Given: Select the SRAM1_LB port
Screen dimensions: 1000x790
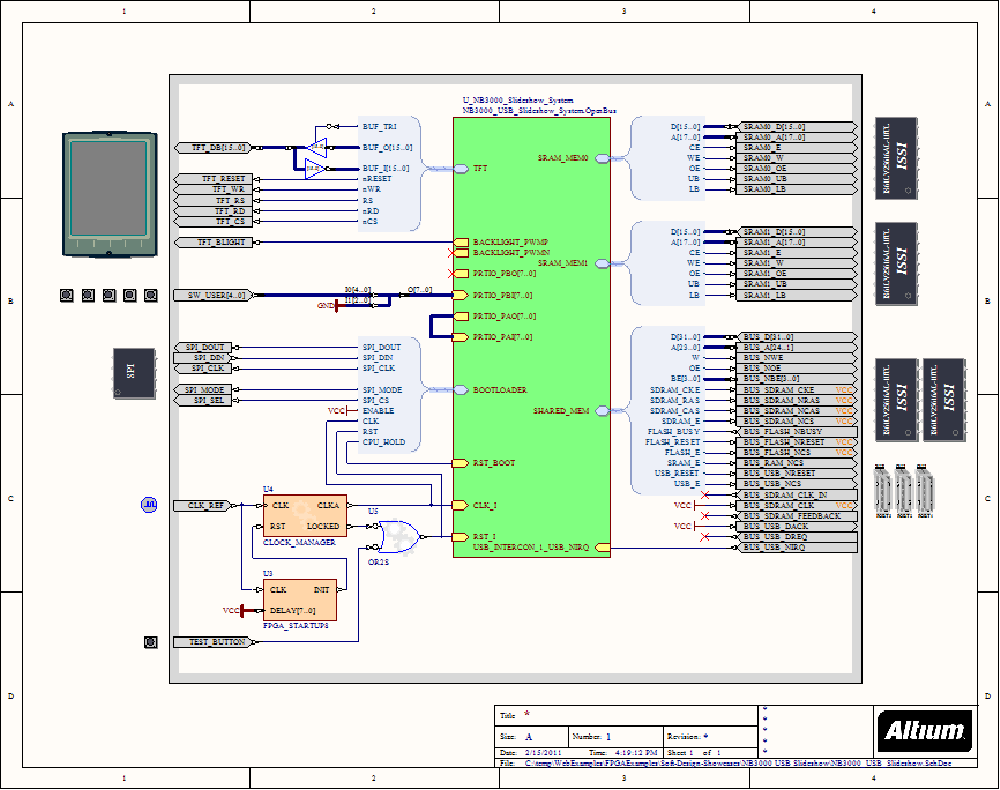Looking at the screenshot, I should pyautogui.click(x=797, y=295).
